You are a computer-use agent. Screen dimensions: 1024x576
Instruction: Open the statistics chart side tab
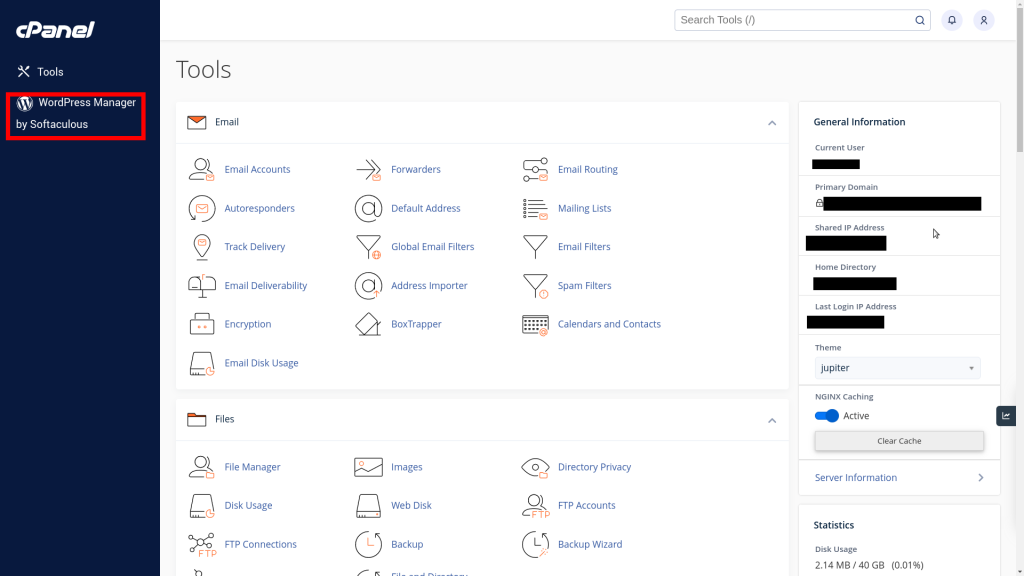pyautogui.click(x=1006, y=416)
